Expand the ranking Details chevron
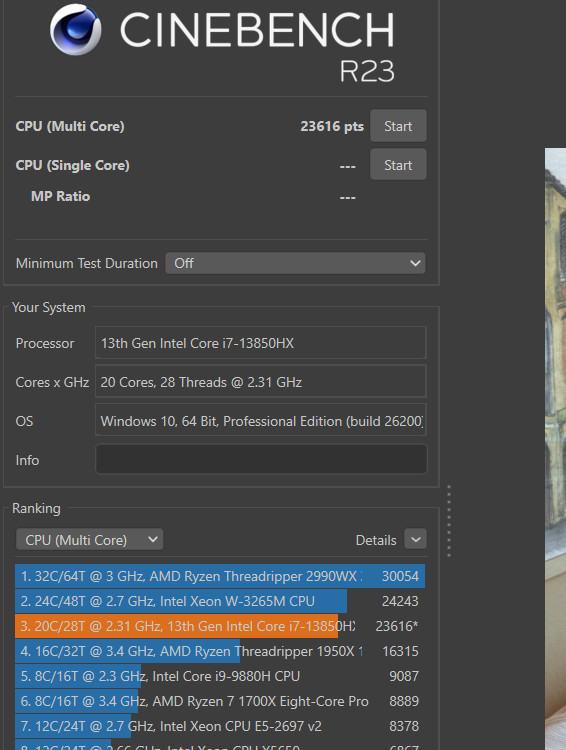 [415, 539]
